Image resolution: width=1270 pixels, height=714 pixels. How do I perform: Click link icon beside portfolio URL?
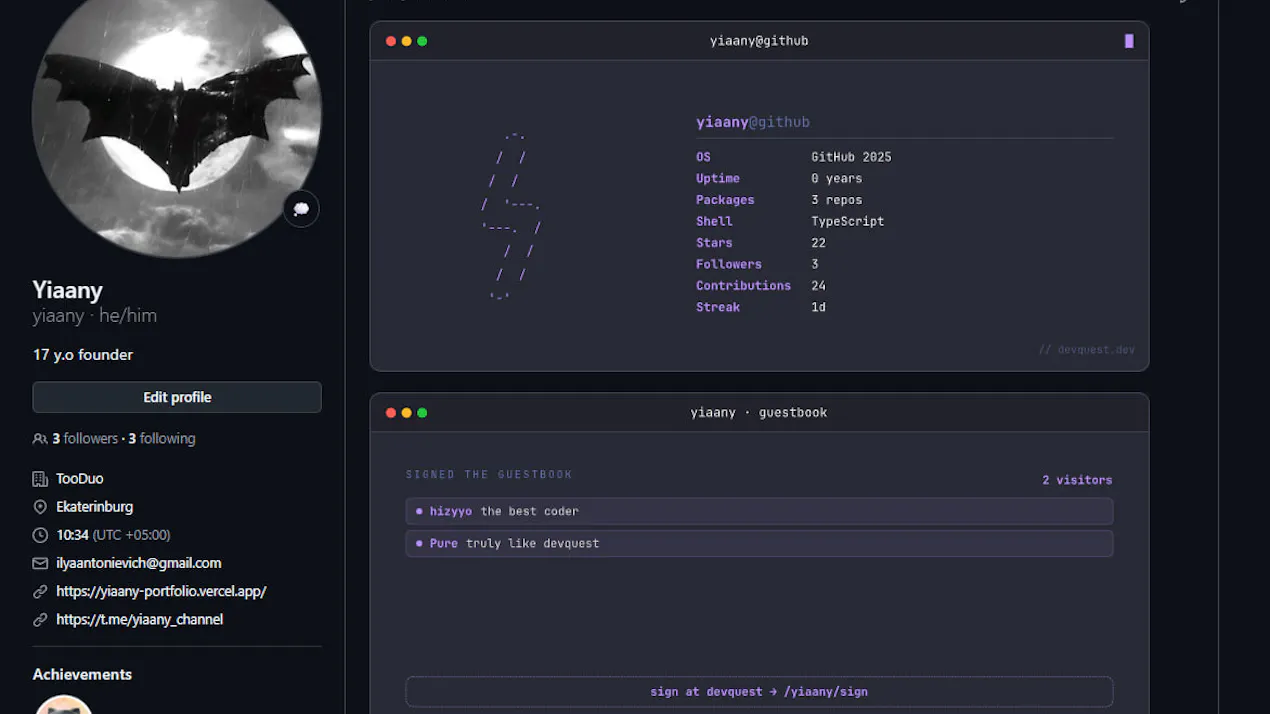[40, 591]
